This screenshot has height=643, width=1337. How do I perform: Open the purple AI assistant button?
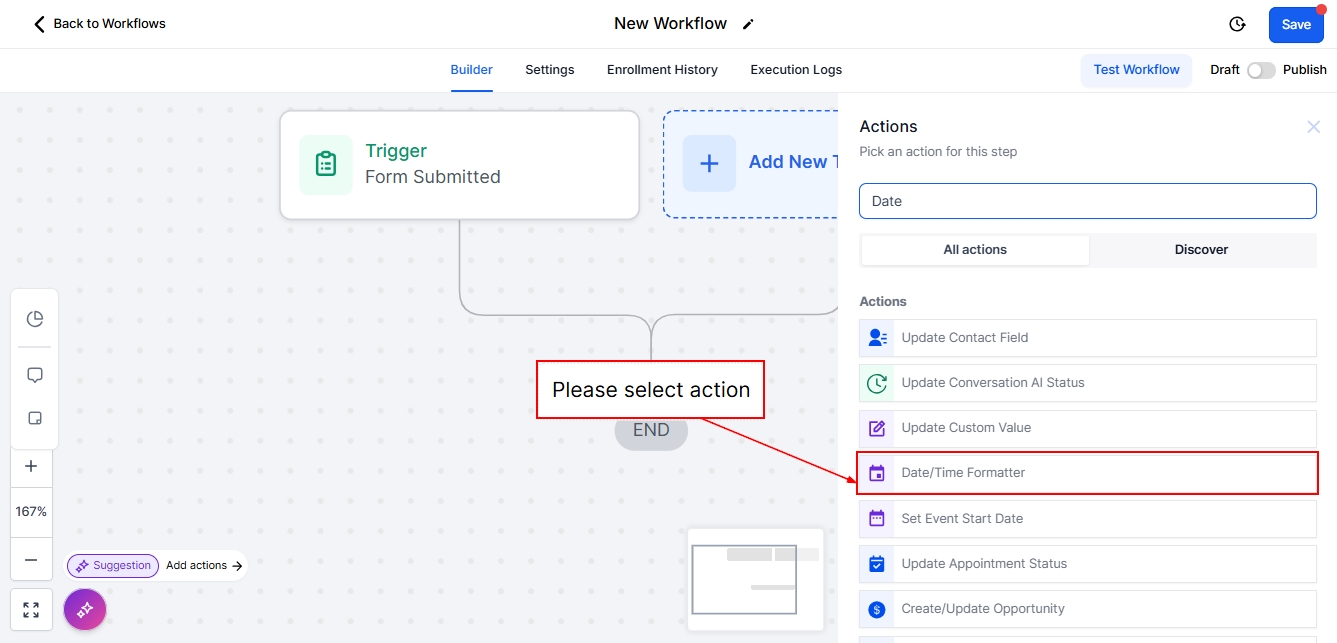pos(85,608)
